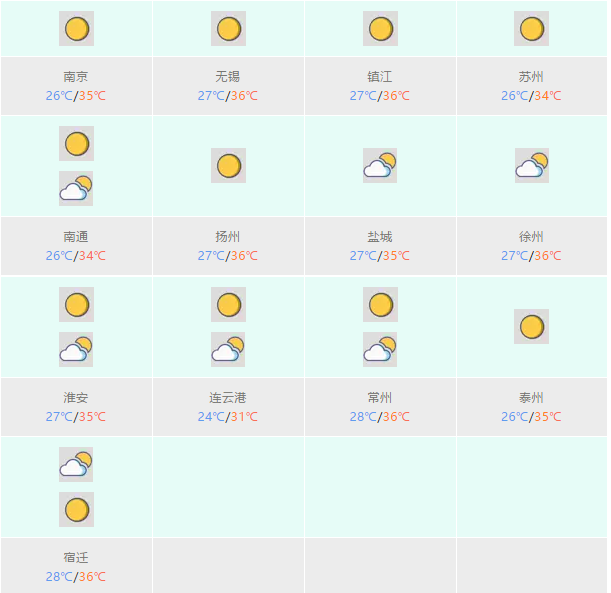Click the sun icon above 无锡
611x593 pixels.
228,28
